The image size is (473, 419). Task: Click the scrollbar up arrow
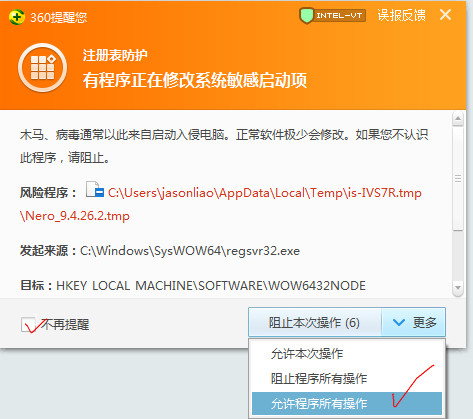pos(458,119)
